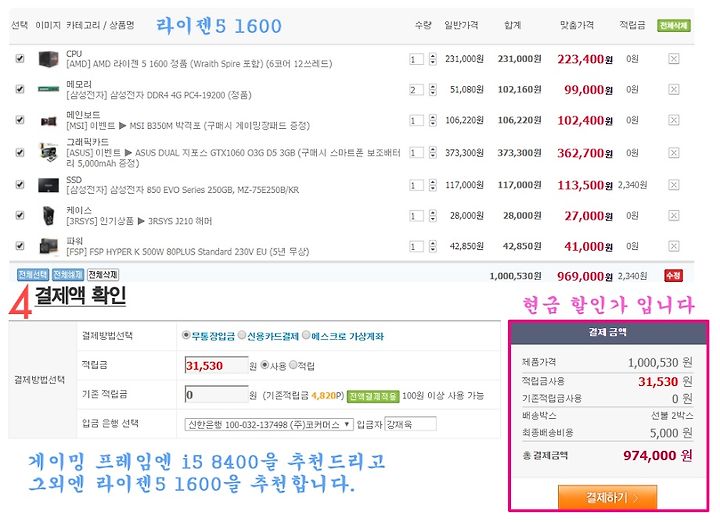
Task: Remove the 메모리 row with its X icon
Action: [x=673, y=89]
